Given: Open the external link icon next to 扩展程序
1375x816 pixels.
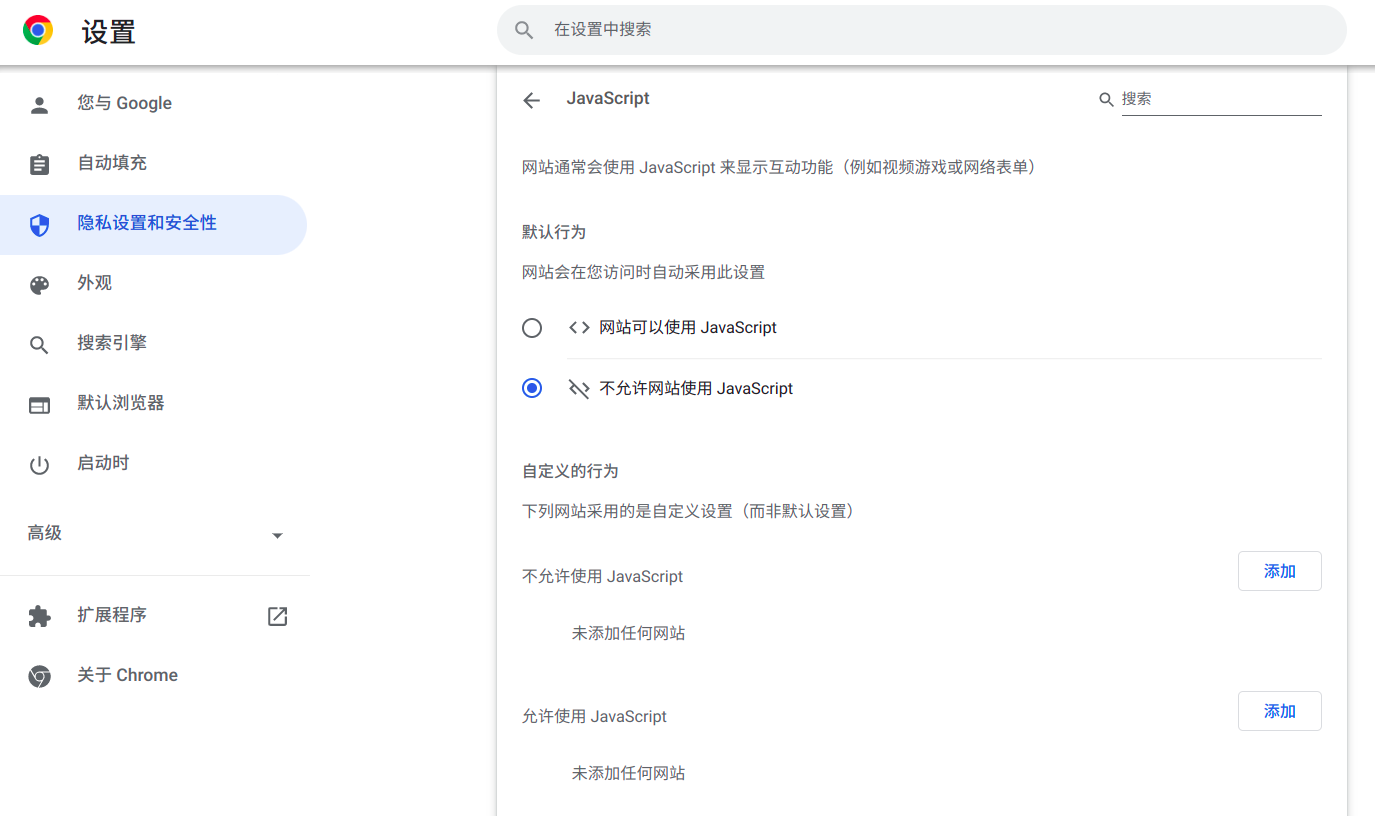Looking at the screenshot, I should (x=278, y=617).
